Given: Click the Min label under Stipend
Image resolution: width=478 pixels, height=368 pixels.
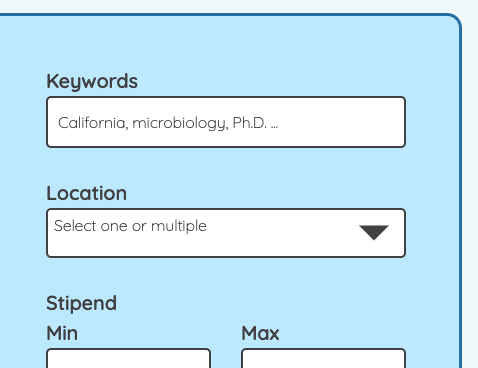Looking at the screenshot, I should pyautogui.click(x=62, y=333).
